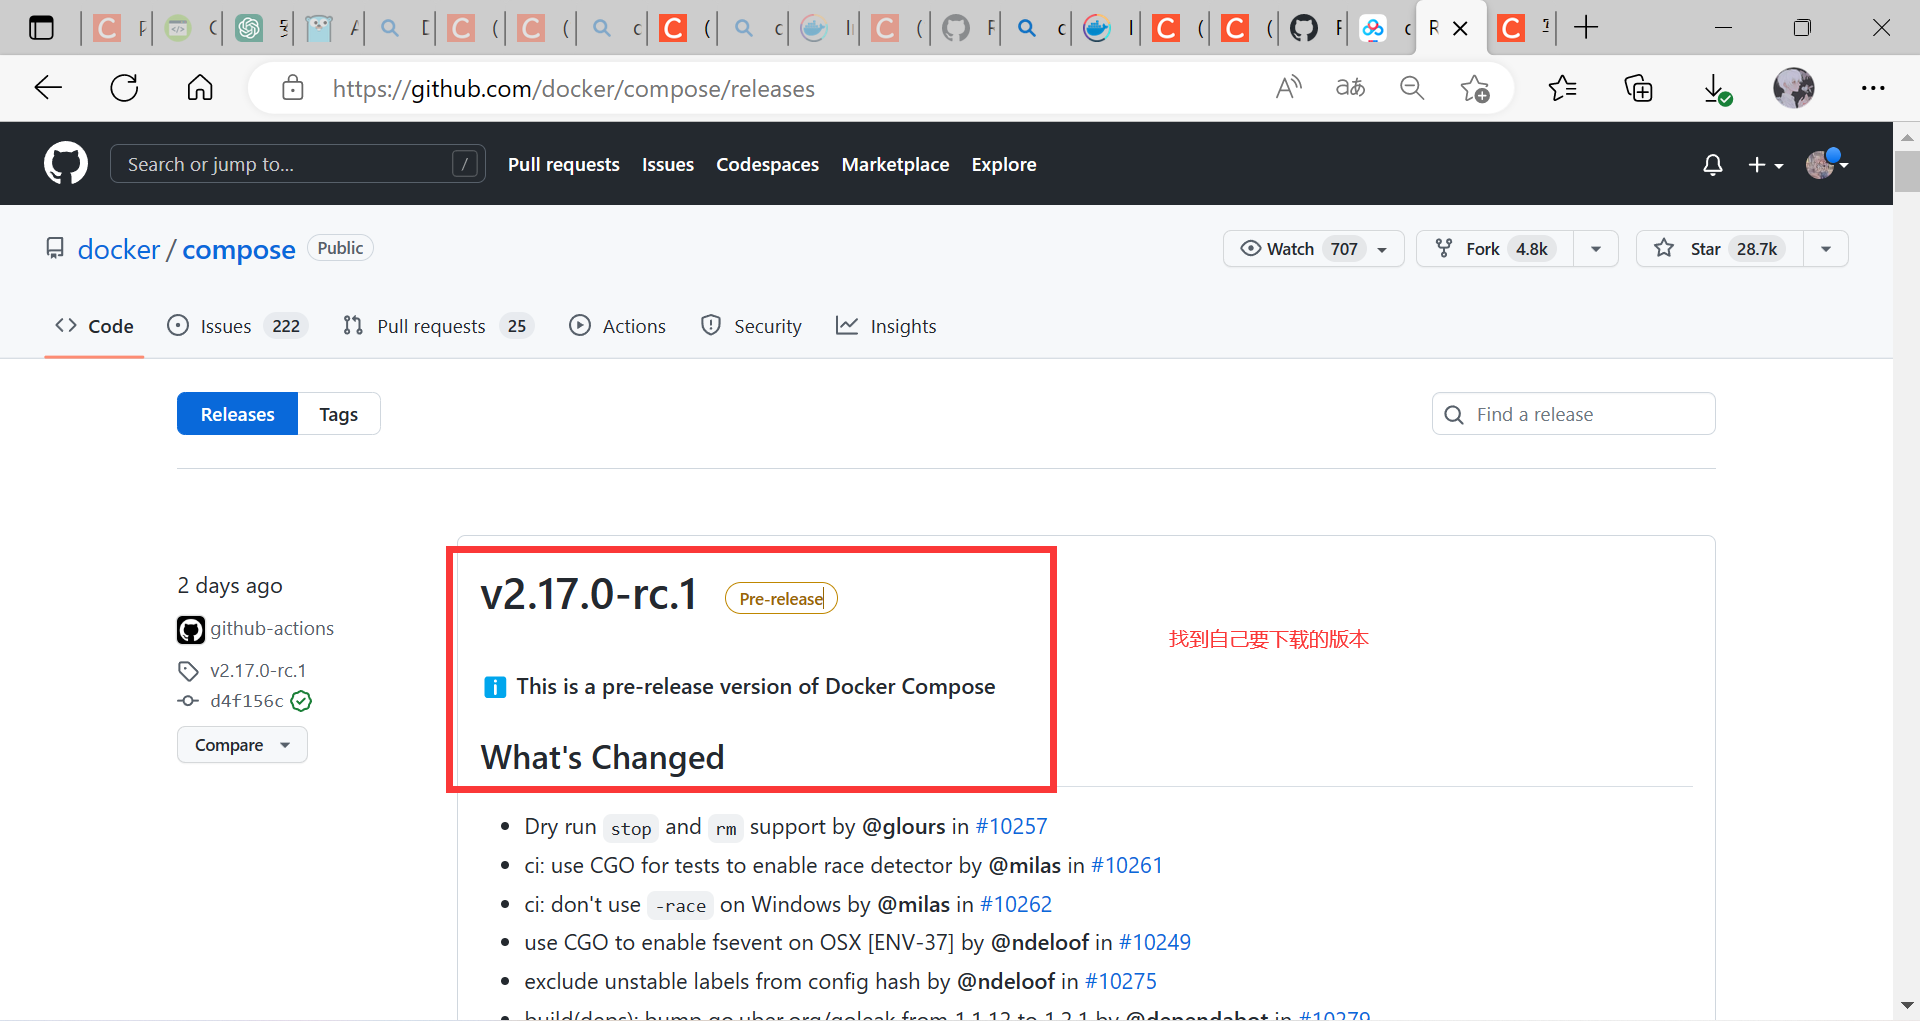Open browser profile avatar
The image size is (1920, 1021).
point(1794,88)
